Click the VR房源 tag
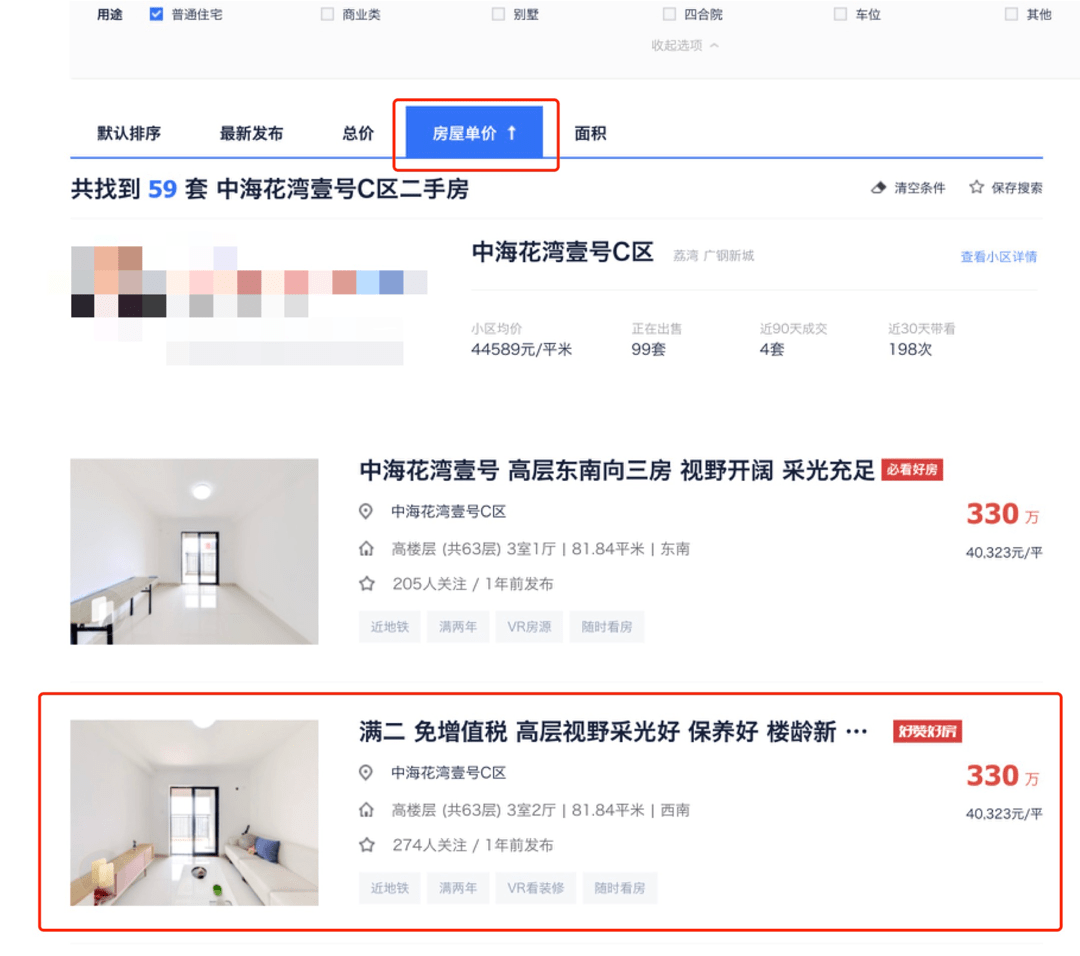The image size is (1080, 956). click(x=529, y=627)
